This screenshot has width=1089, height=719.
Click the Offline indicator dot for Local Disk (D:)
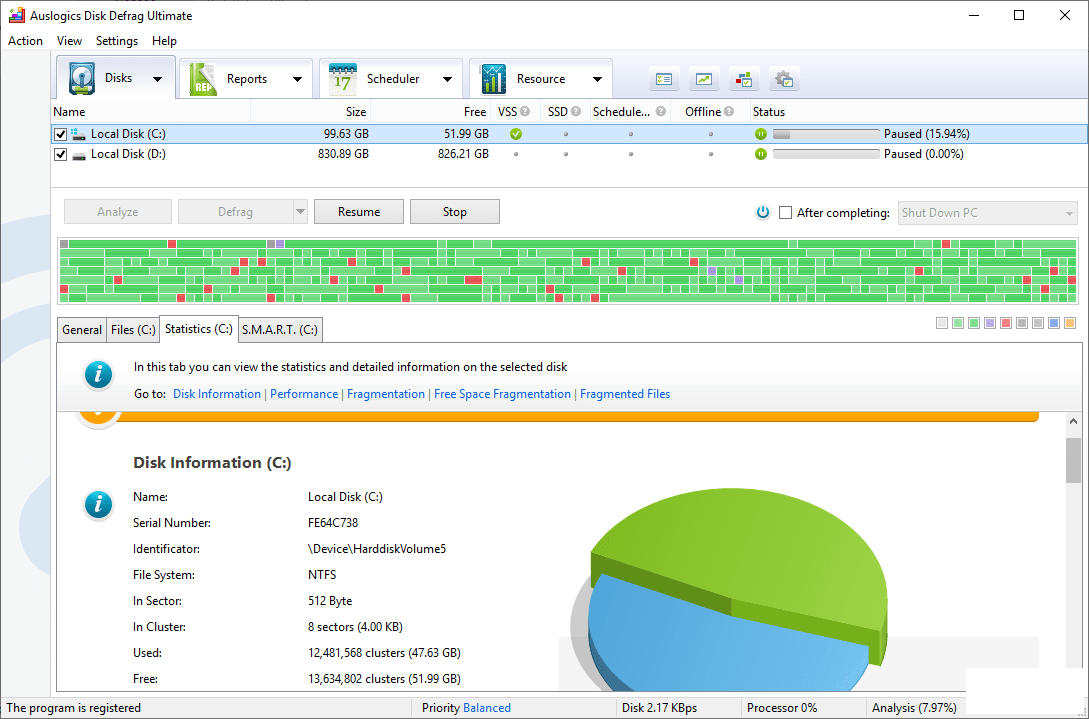710,154
